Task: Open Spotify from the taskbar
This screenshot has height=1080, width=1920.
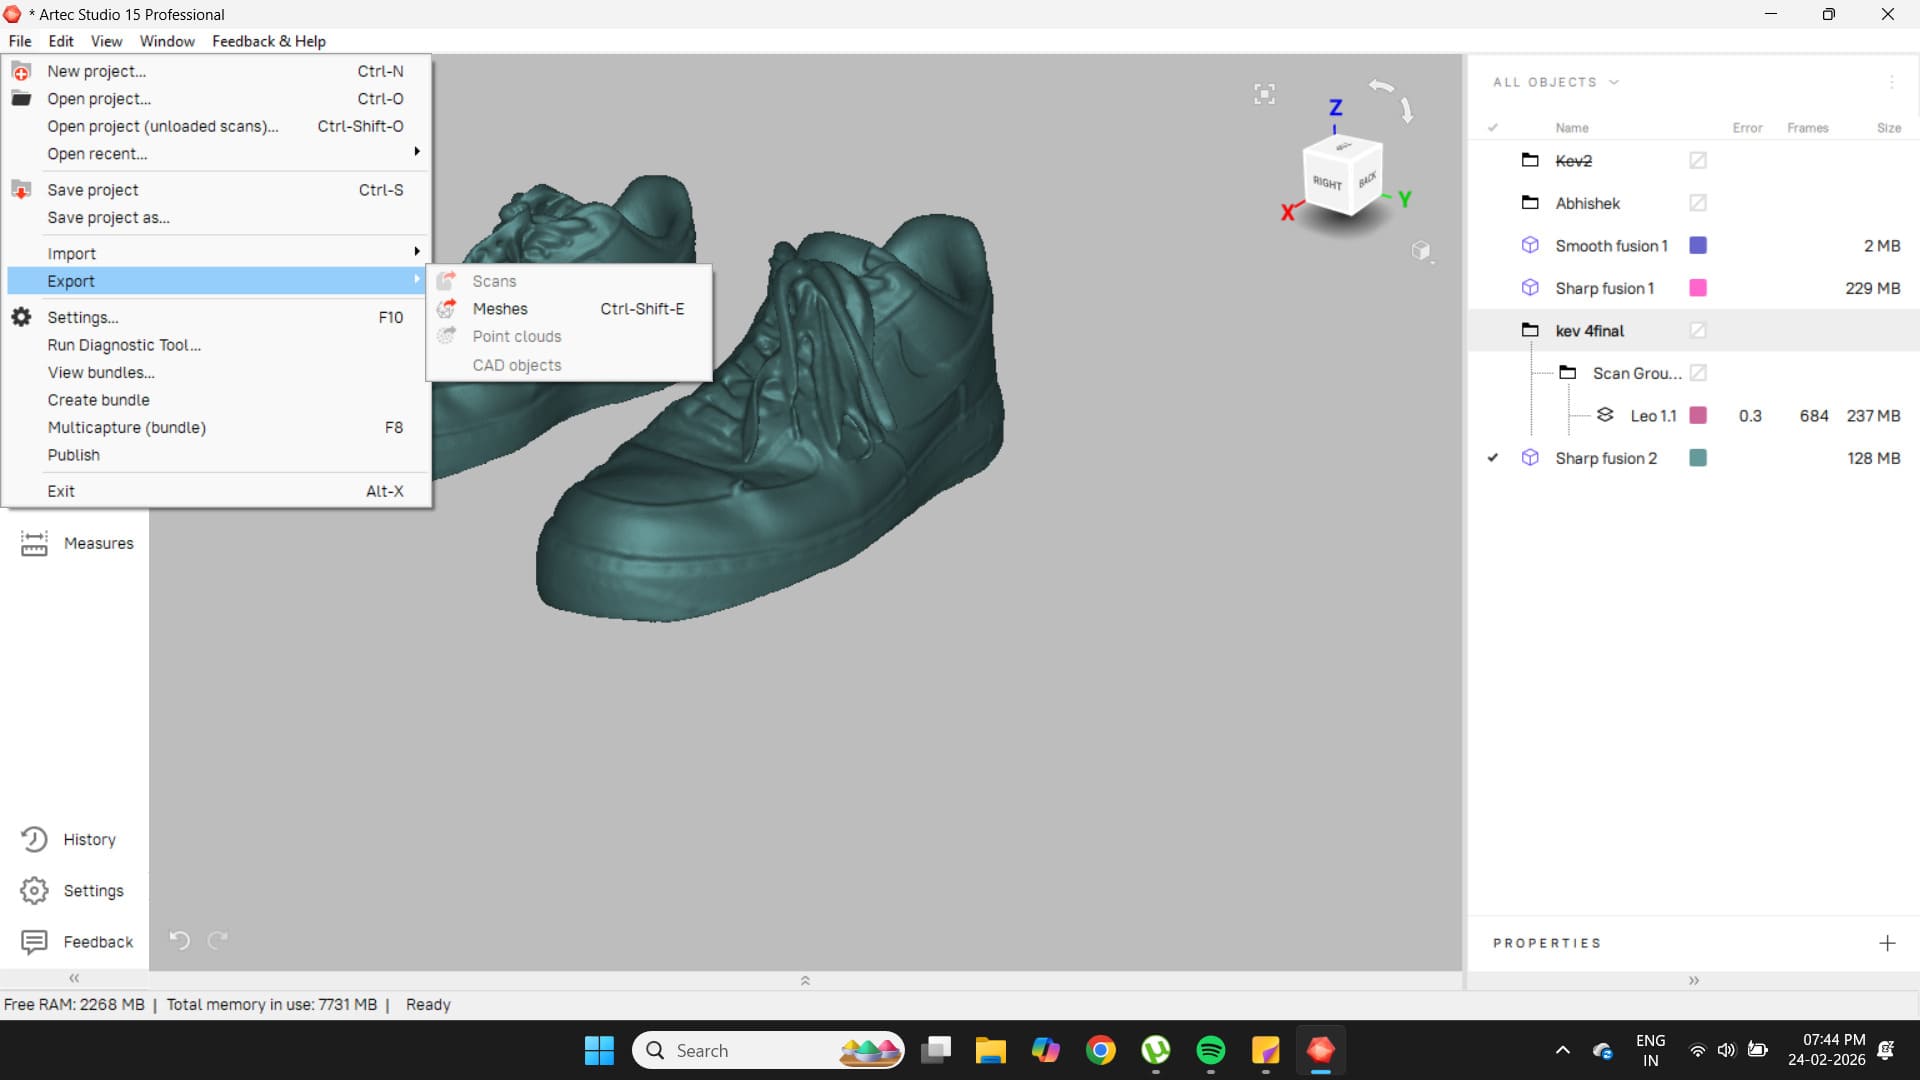Action: [x=1210, y=1050]
